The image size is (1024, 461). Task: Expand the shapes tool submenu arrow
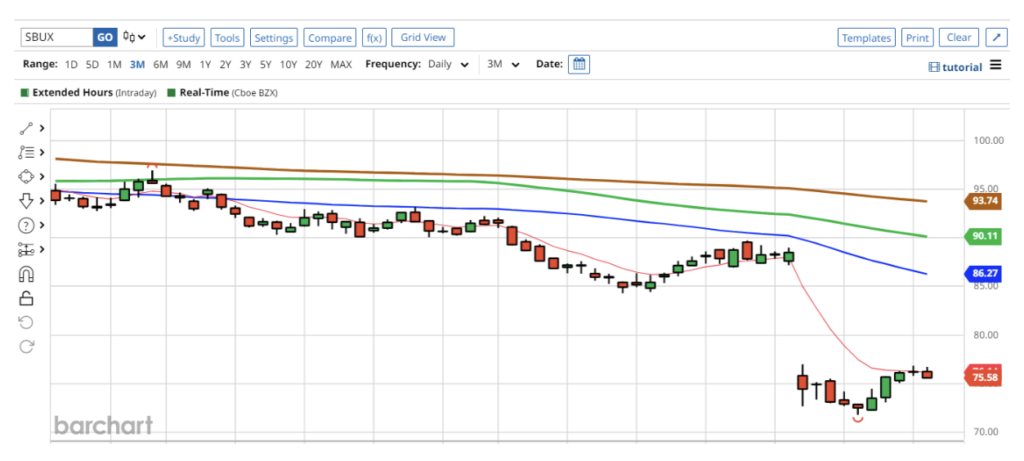tap(42, 177)
